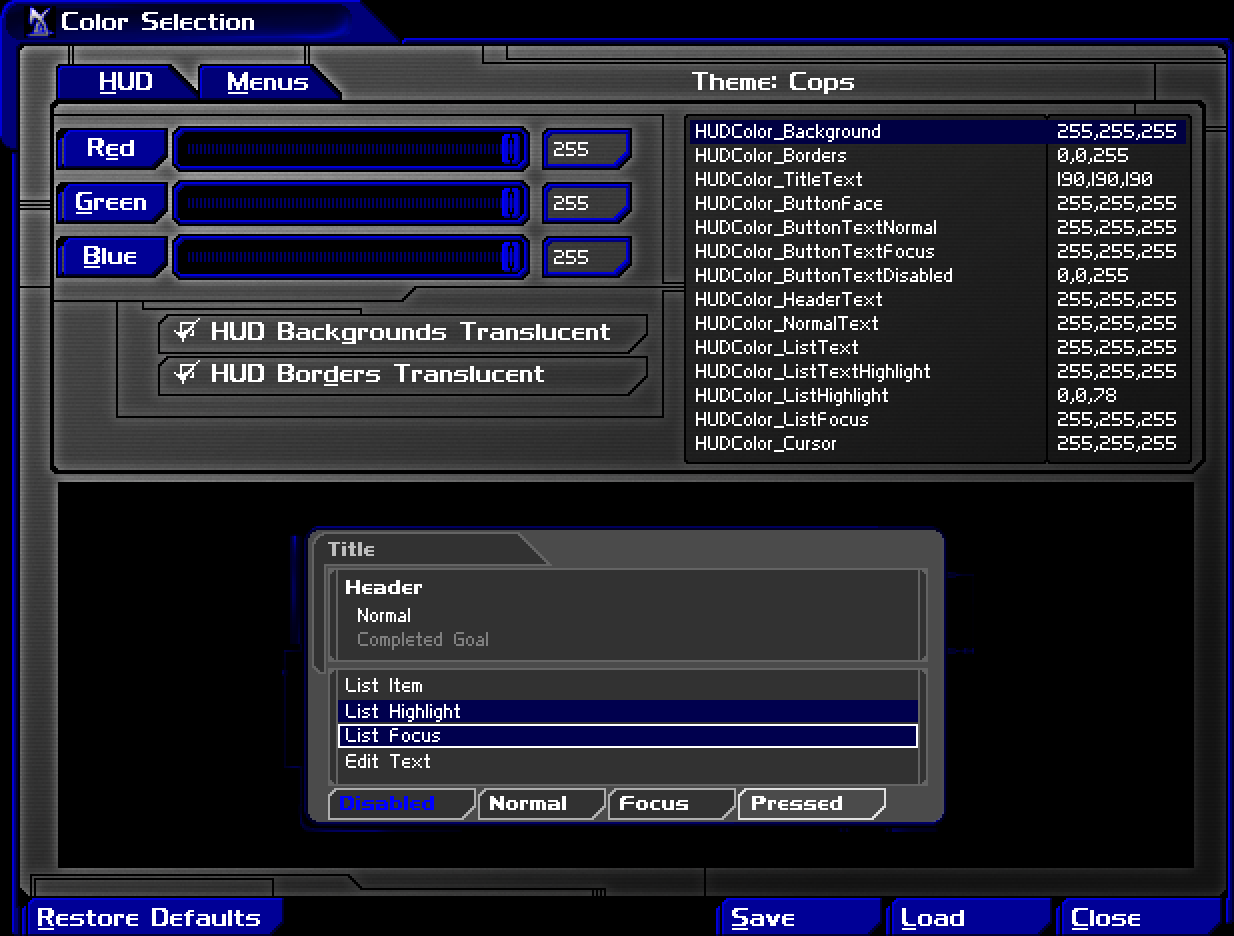The width and height of the screenshot is (1234, 936).
Task: Toggle HUD Borders Translucent checkbox
Action: coord(402,374)
